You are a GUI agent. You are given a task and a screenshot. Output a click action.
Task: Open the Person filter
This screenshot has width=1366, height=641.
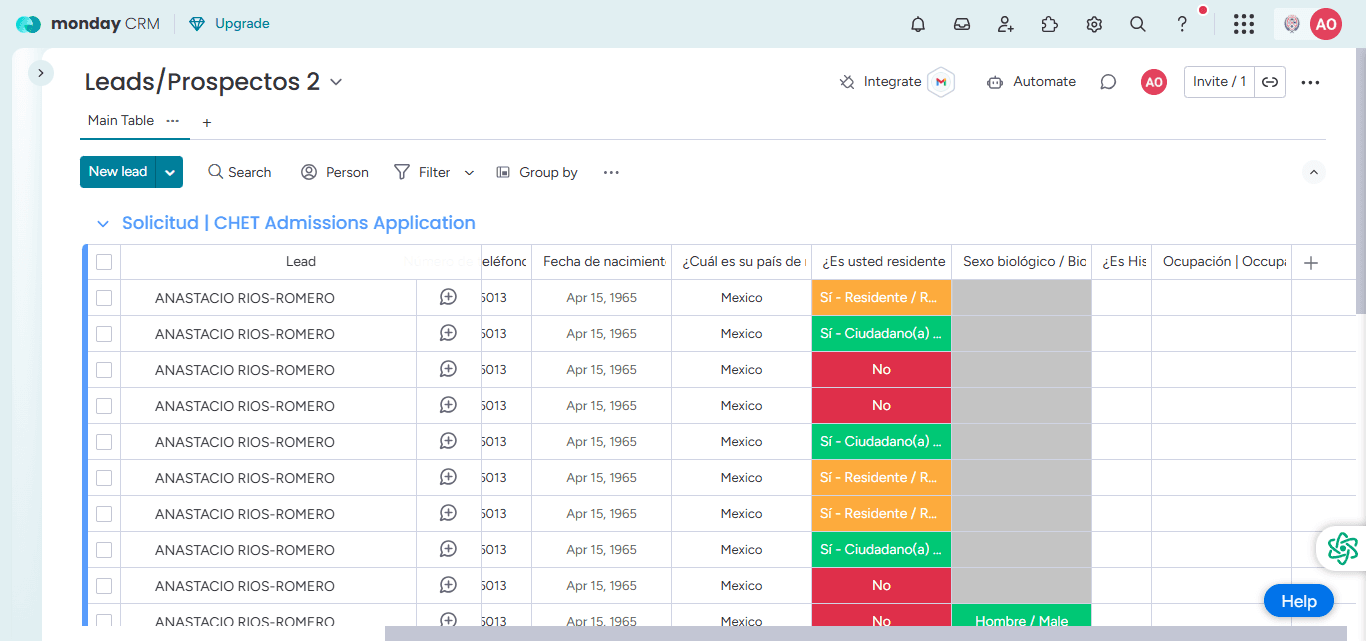tap(335, 172)
